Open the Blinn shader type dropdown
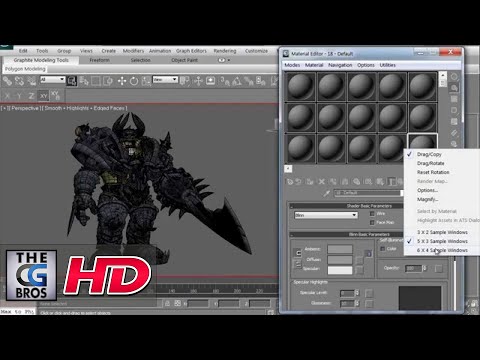The height and width of the screenshot is (360, 480). pyautogui.click(x=326, y=215)
